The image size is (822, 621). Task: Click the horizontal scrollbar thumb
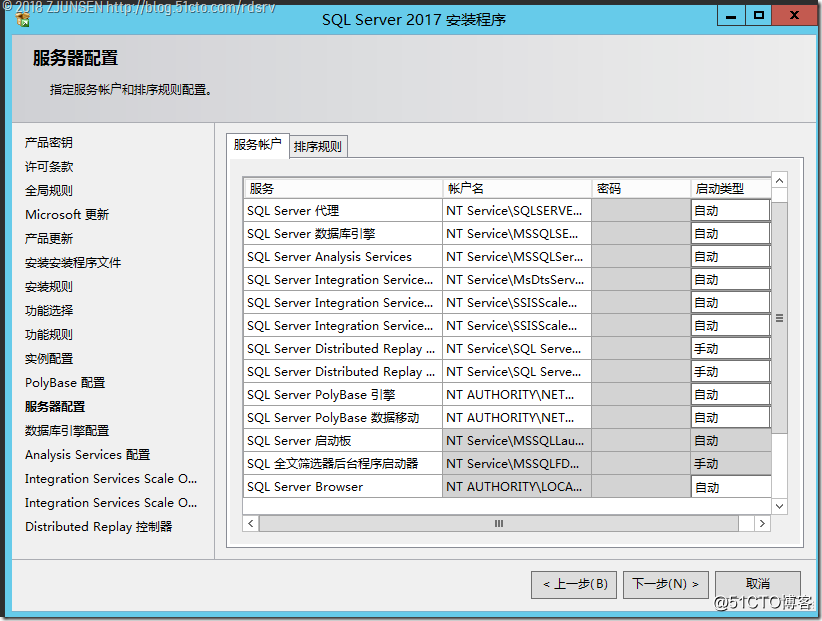tap(499, 524)
